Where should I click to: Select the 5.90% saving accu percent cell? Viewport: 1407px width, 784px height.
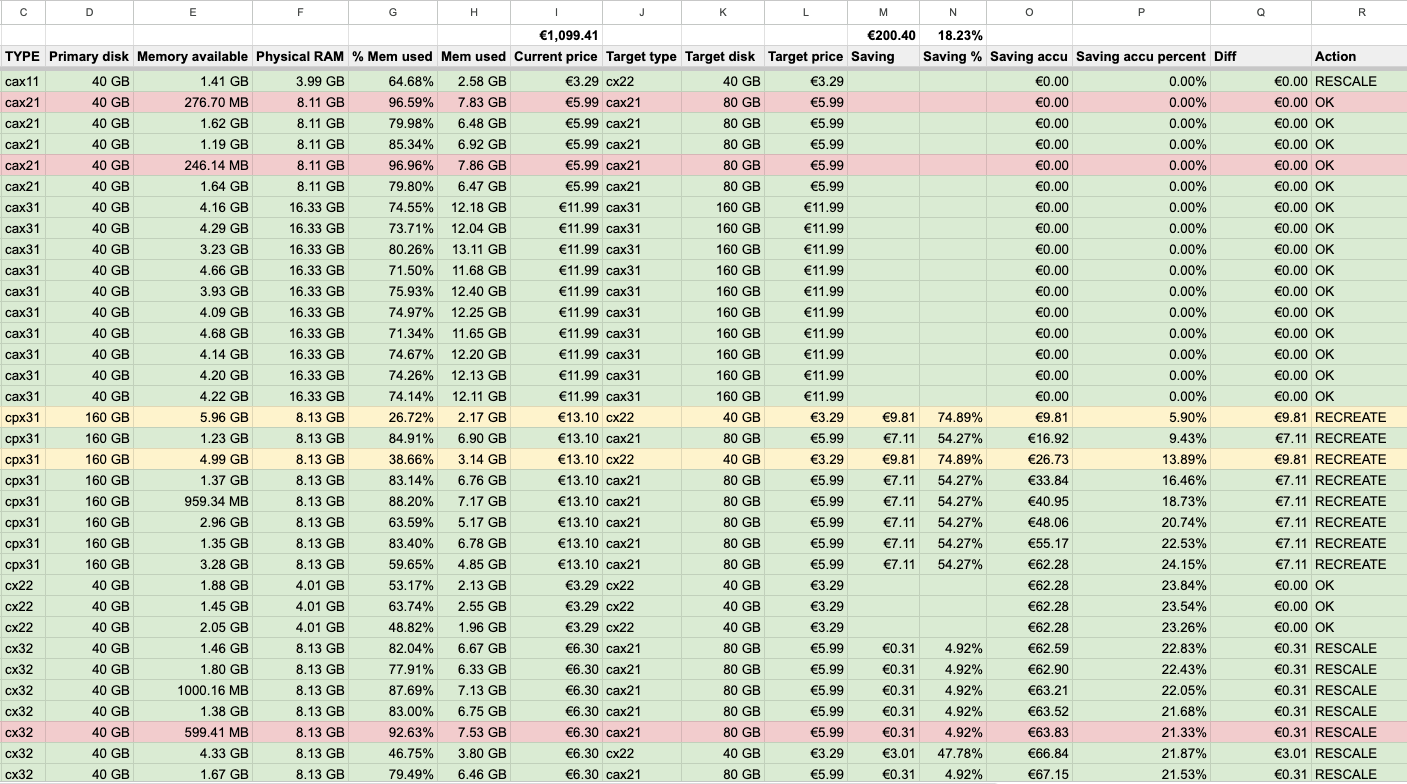pyautogui.click(x=1141, y=417)
